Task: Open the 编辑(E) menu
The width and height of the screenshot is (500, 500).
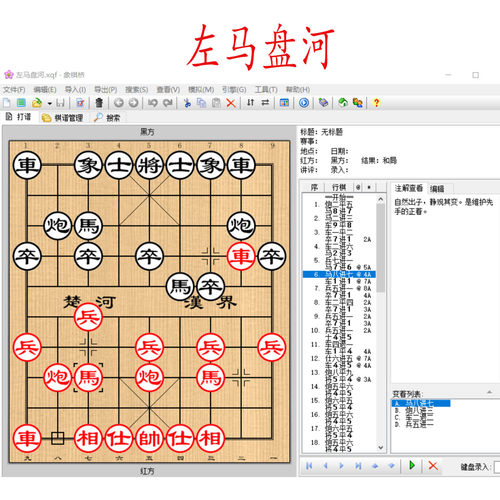Action: point(45,90)
